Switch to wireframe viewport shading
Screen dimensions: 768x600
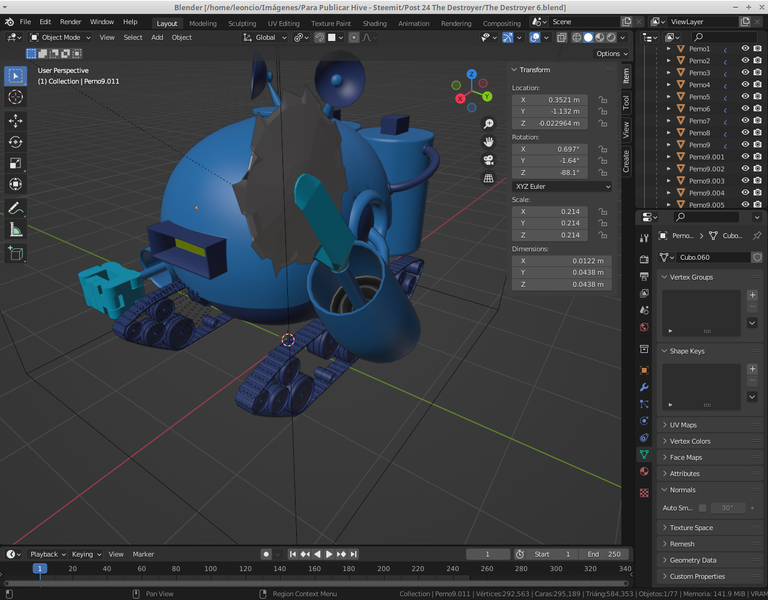pyautogui.click(x=577, y=37)
